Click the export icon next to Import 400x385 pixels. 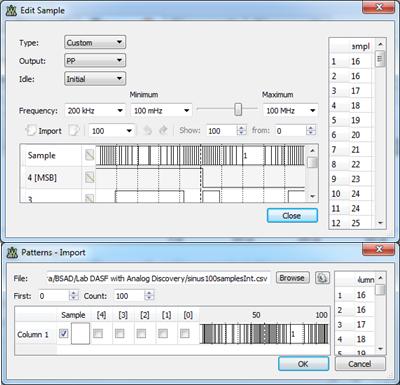tap(74, 130)
